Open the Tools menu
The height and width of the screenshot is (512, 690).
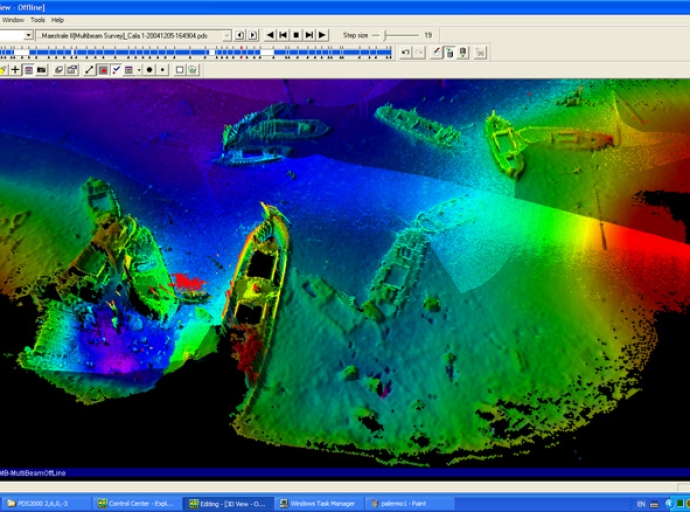[x=37, y=19]
